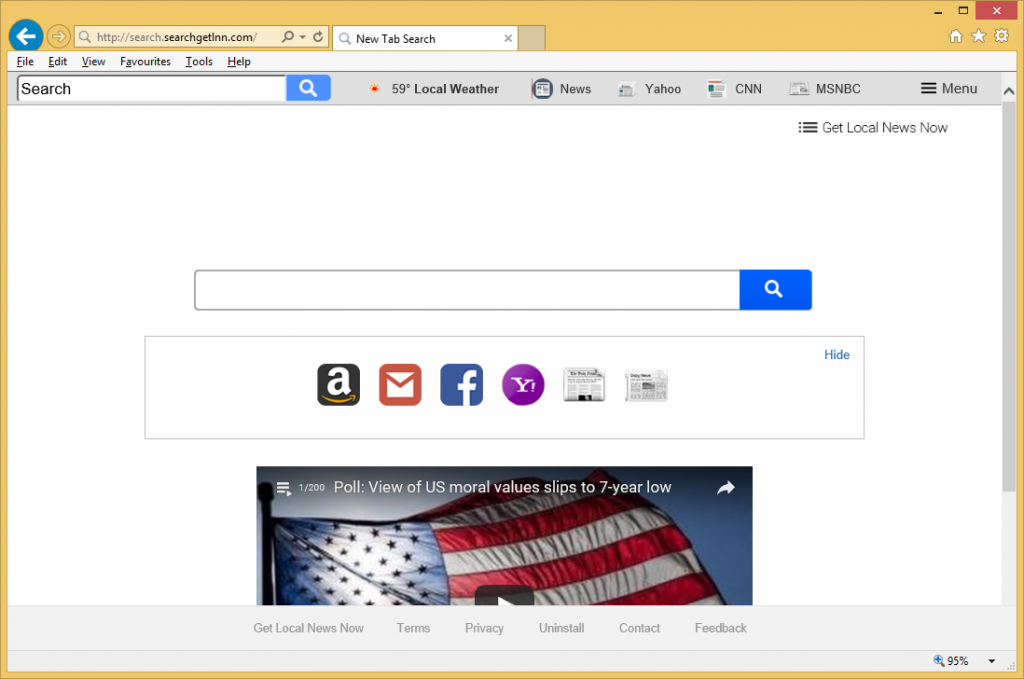Screen dimensions: 1024x679
Task: Click the main center search field
Action: pos(467,290)
